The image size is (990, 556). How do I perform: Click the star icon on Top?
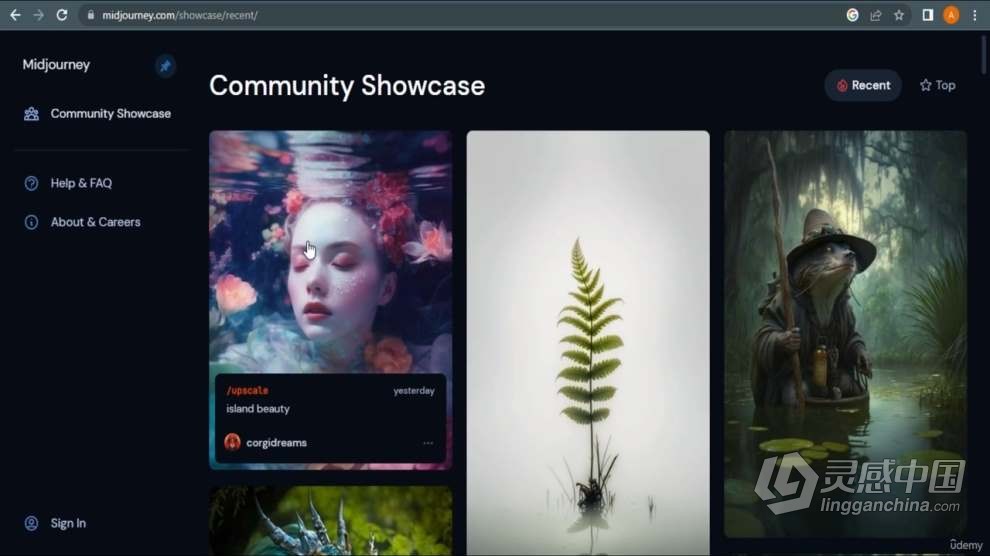pyautogui.click(x=926, y=85)
